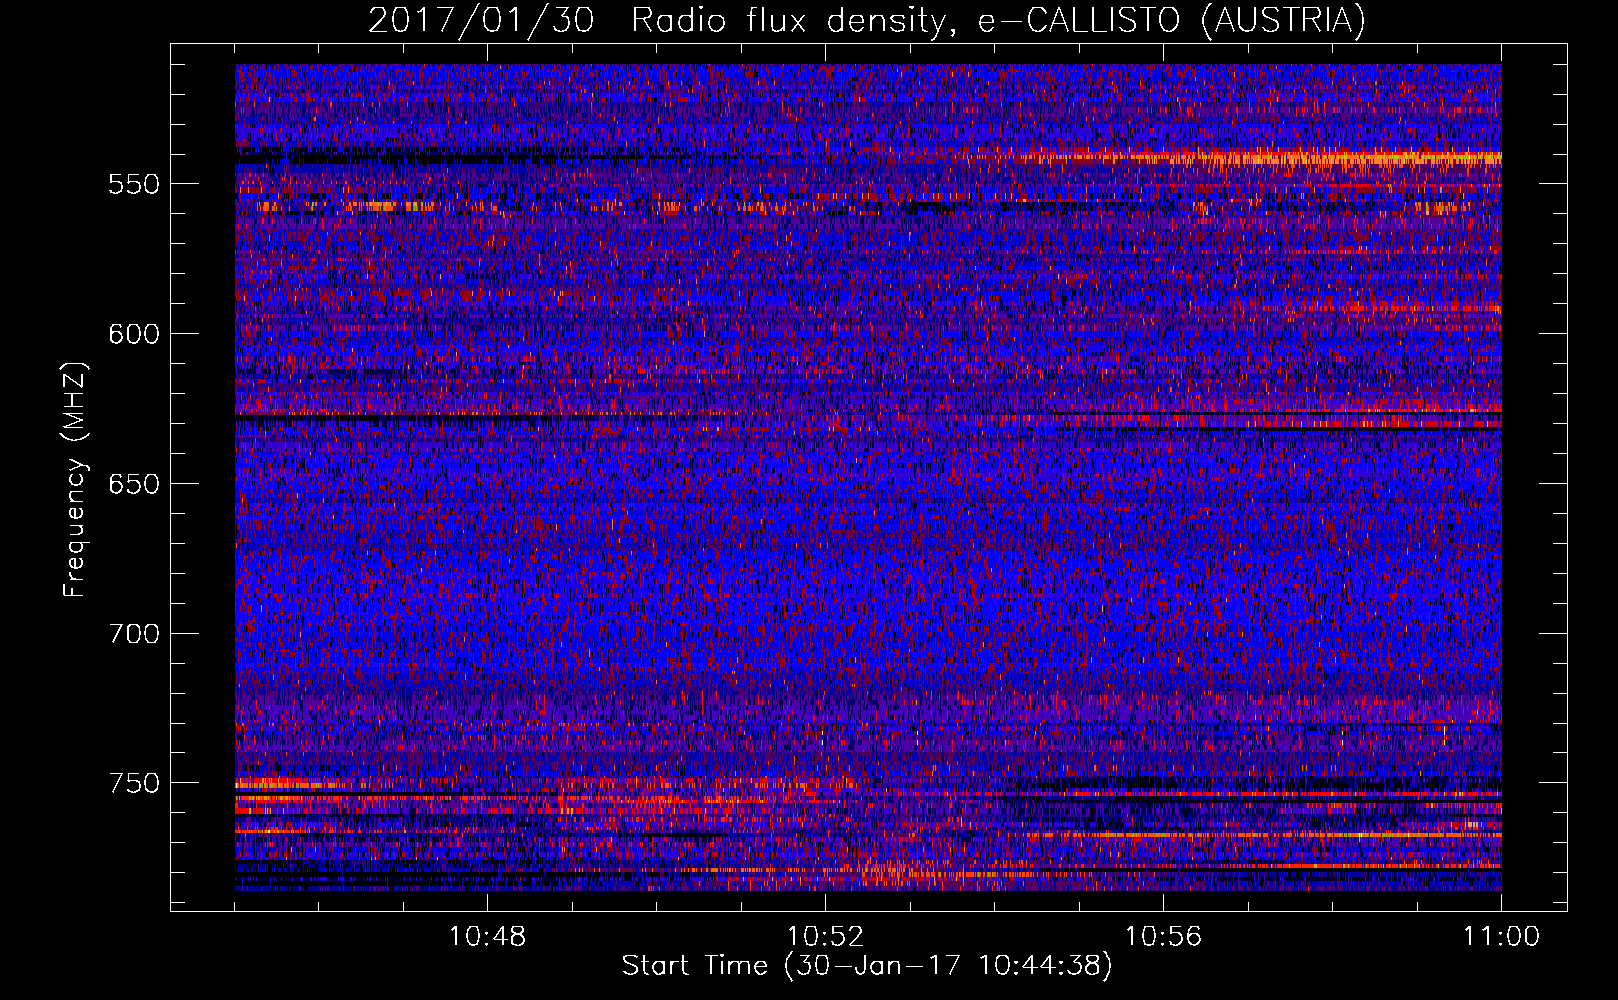The image size is (1618, 1000).
Task: Click the 'Frequency (MHZ)' axis label
Action: pyautogui.click(x=75, y=479)
